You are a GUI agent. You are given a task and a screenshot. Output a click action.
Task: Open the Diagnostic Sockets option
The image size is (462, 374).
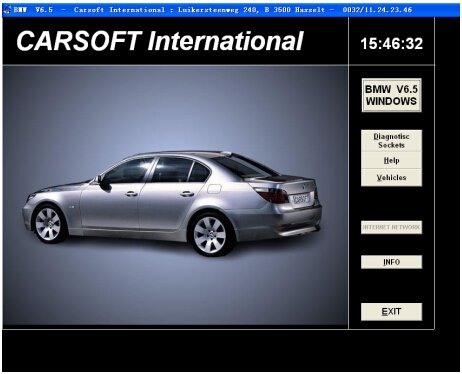coord(391,141)
